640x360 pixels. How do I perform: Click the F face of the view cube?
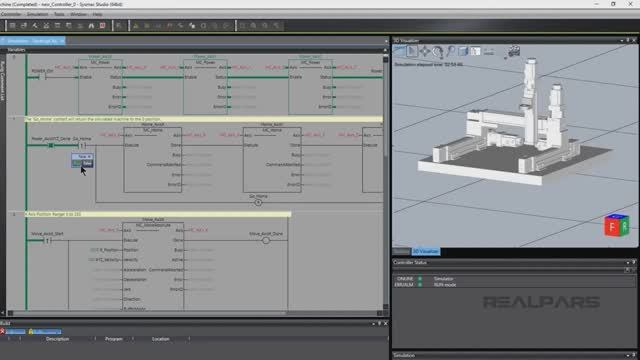[612, 228]
